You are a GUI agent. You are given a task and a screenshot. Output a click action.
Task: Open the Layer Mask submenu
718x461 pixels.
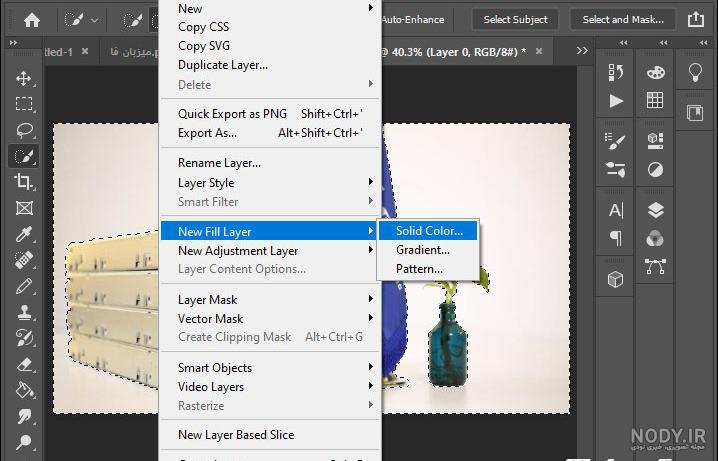(270, 299)
